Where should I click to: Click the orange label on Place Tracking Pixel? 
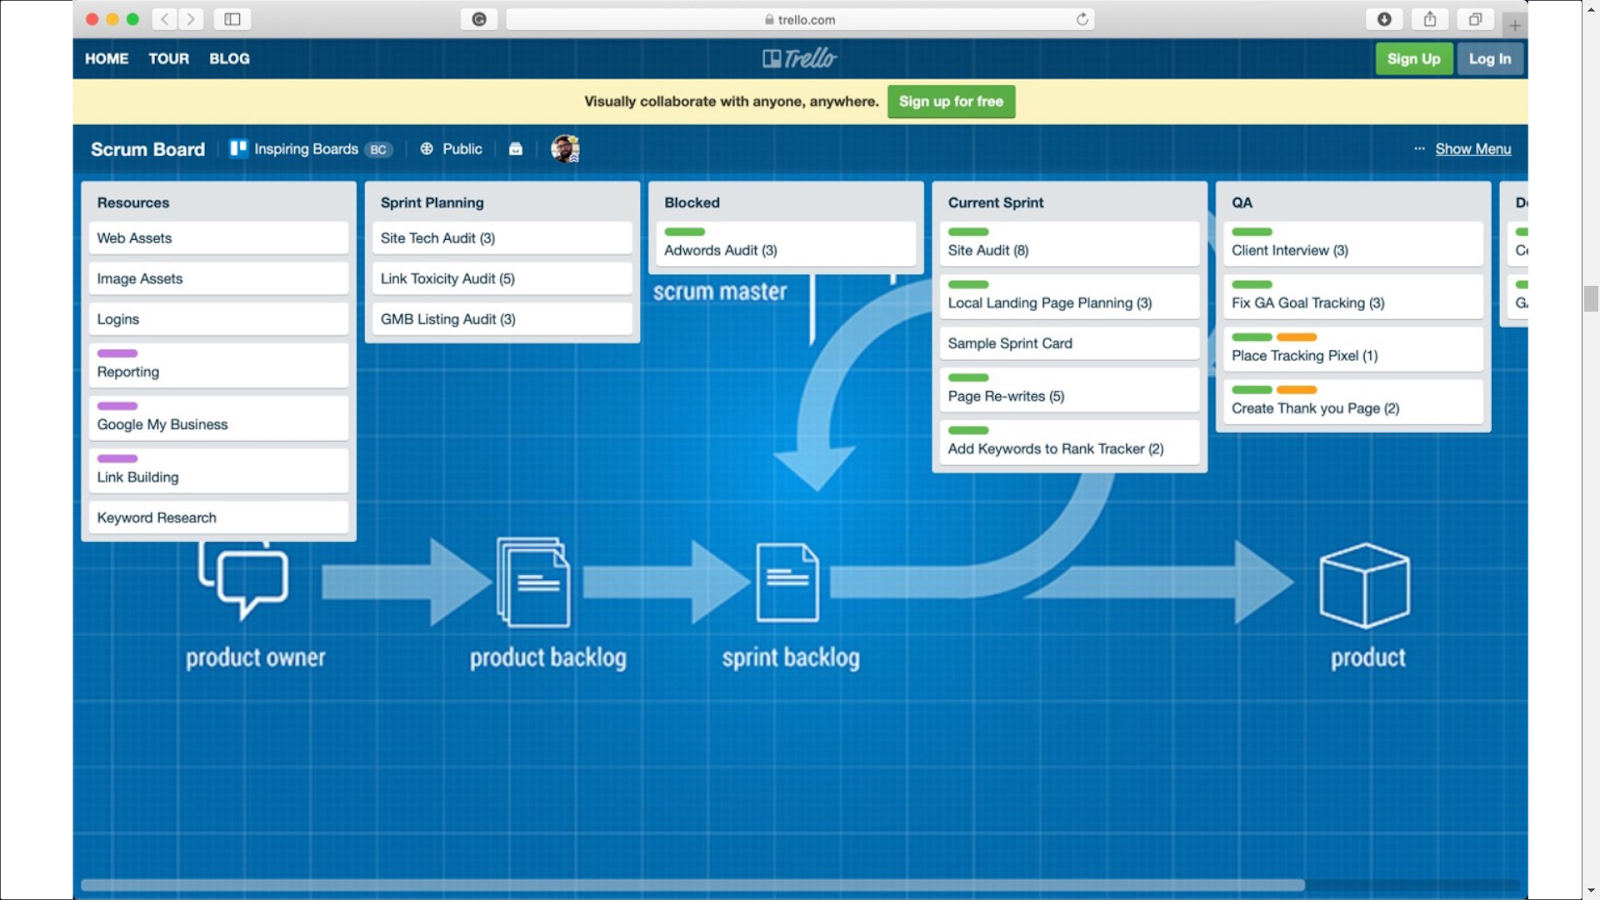point(1297,337)
